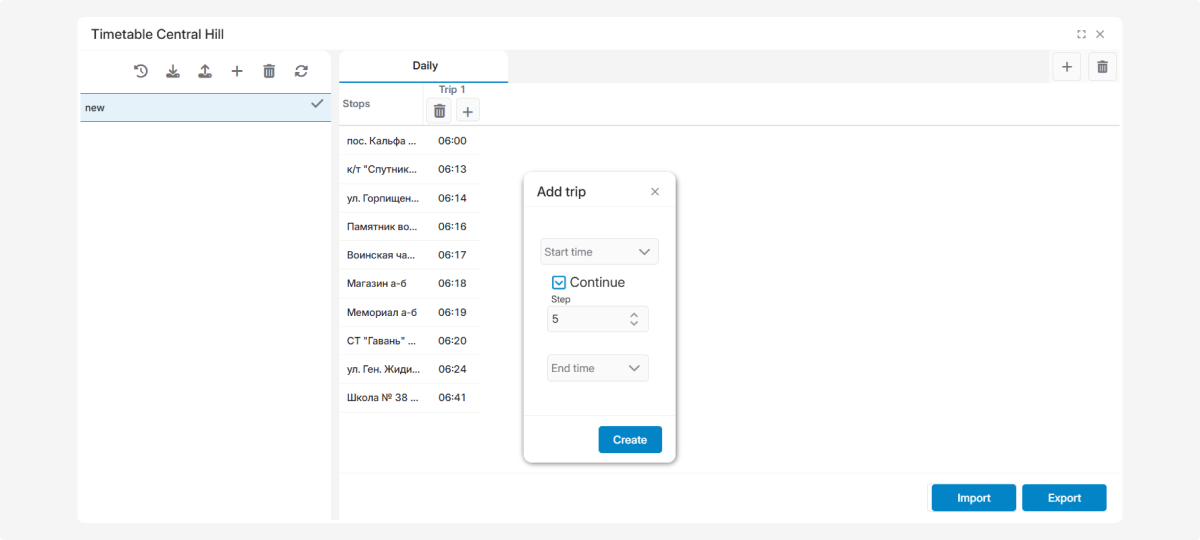Image resolution: width=1200 pixels, height=540 pixels.
Task: Add new timetable with left plus icon
Action: 237,71
